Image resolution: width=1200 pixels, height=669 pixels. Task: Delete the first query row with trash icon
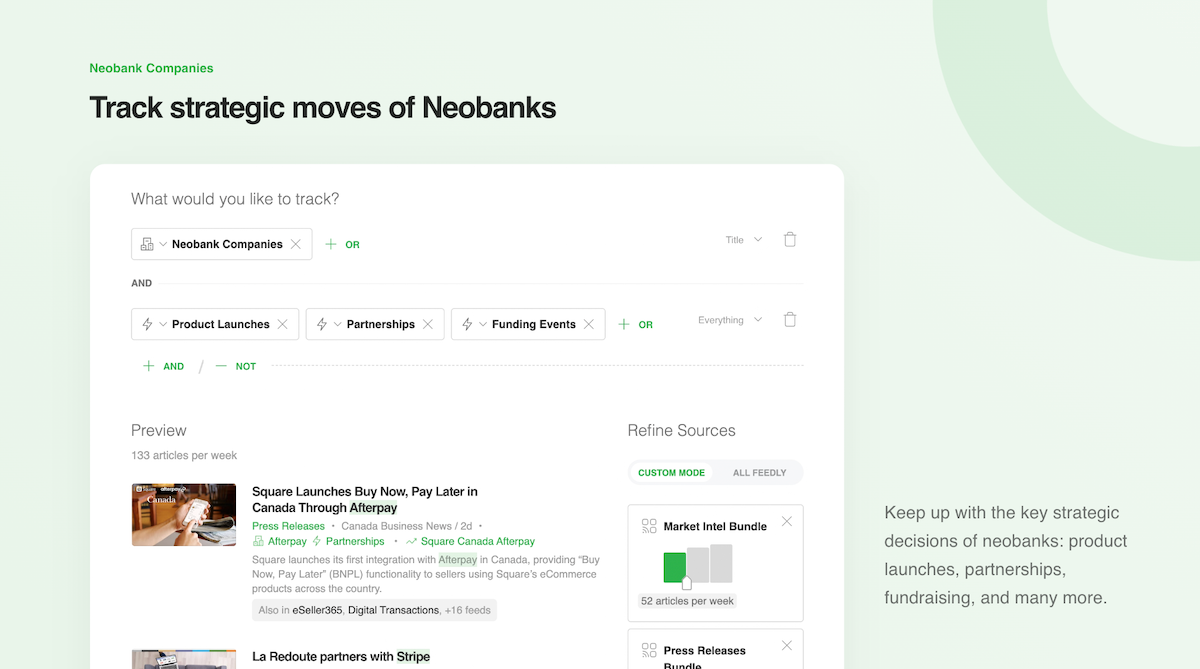coord(790,240)
